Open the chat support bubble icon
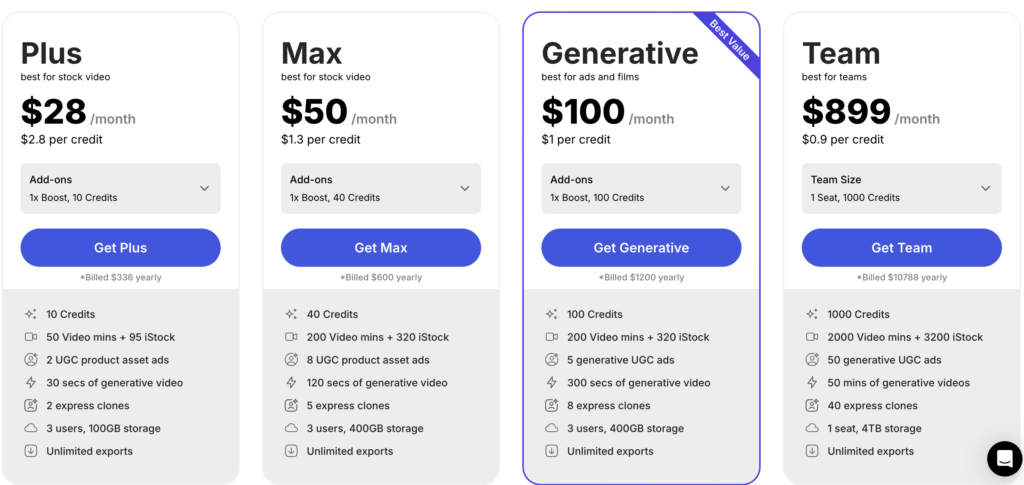The image size is (1024, 485). click(x=1004, y=458)
